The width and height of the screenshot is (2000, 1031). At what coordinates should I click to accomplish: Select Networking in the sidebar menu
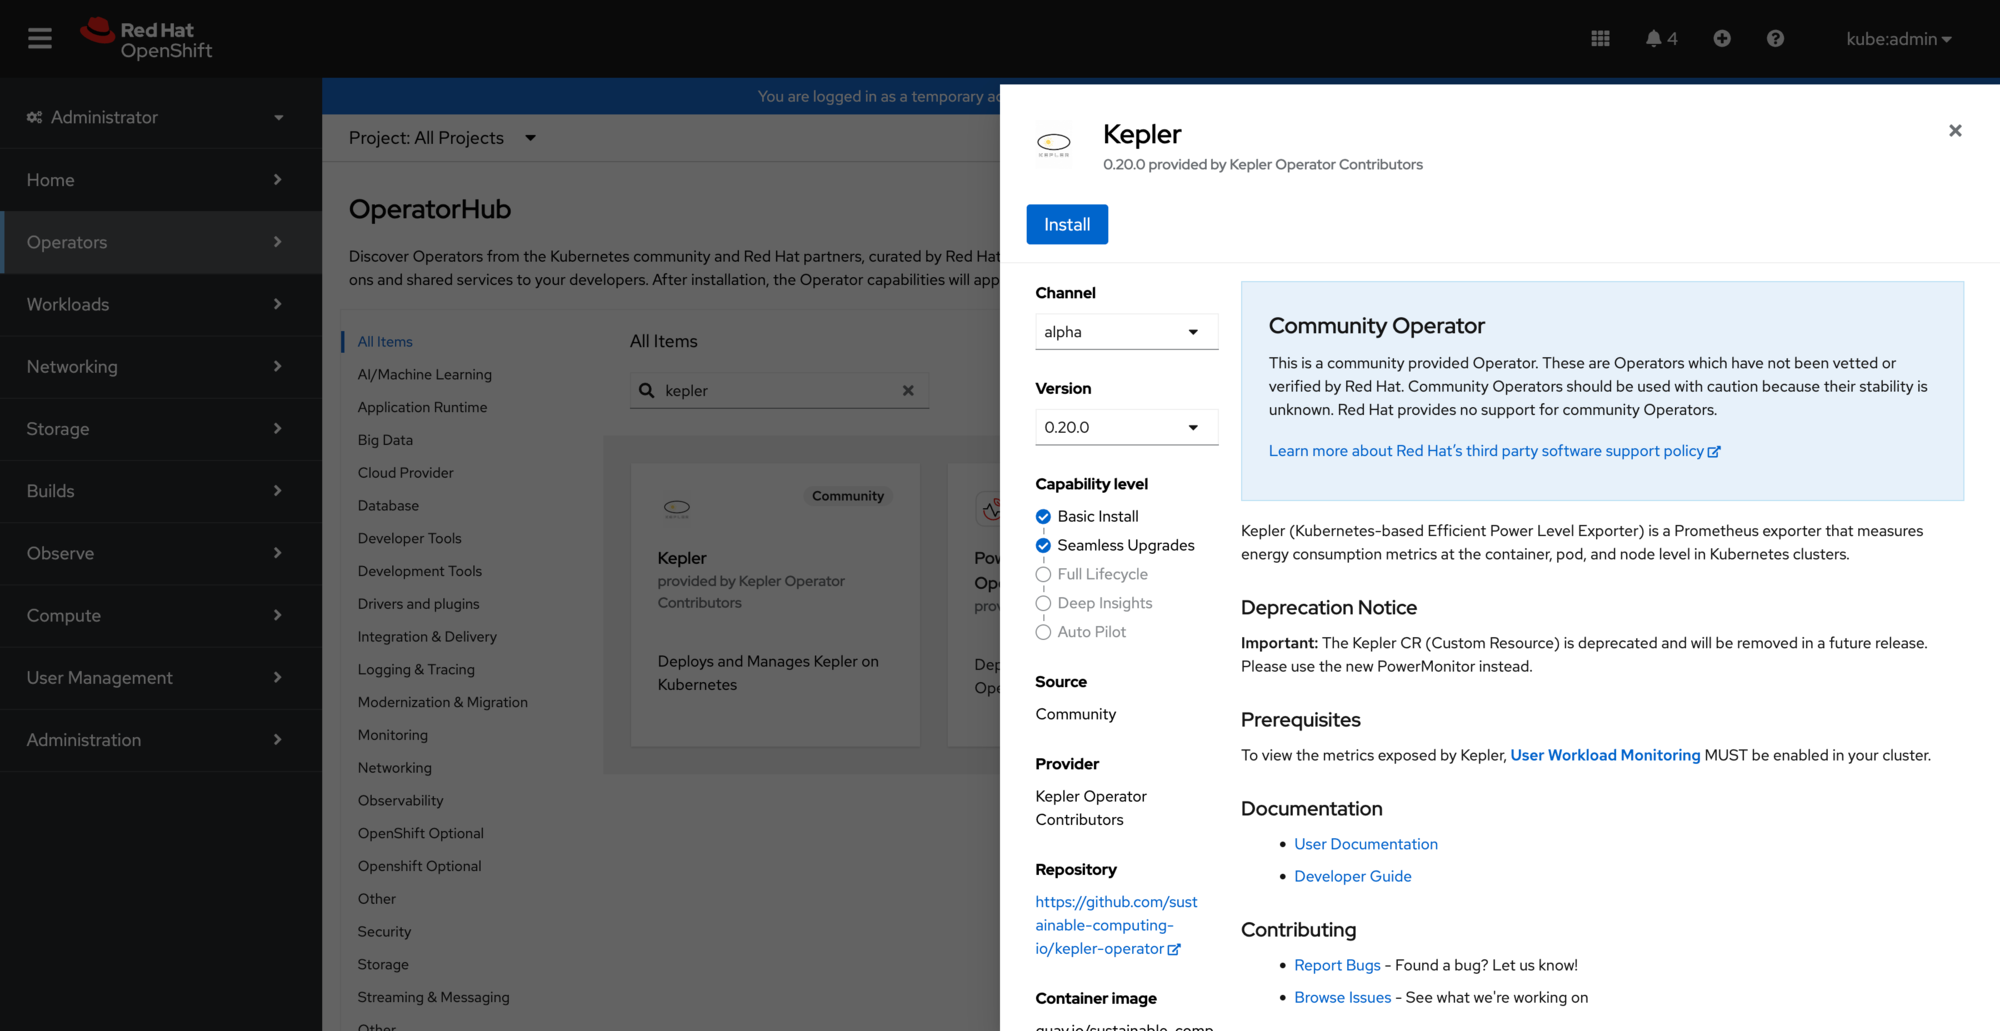(71, 366)
